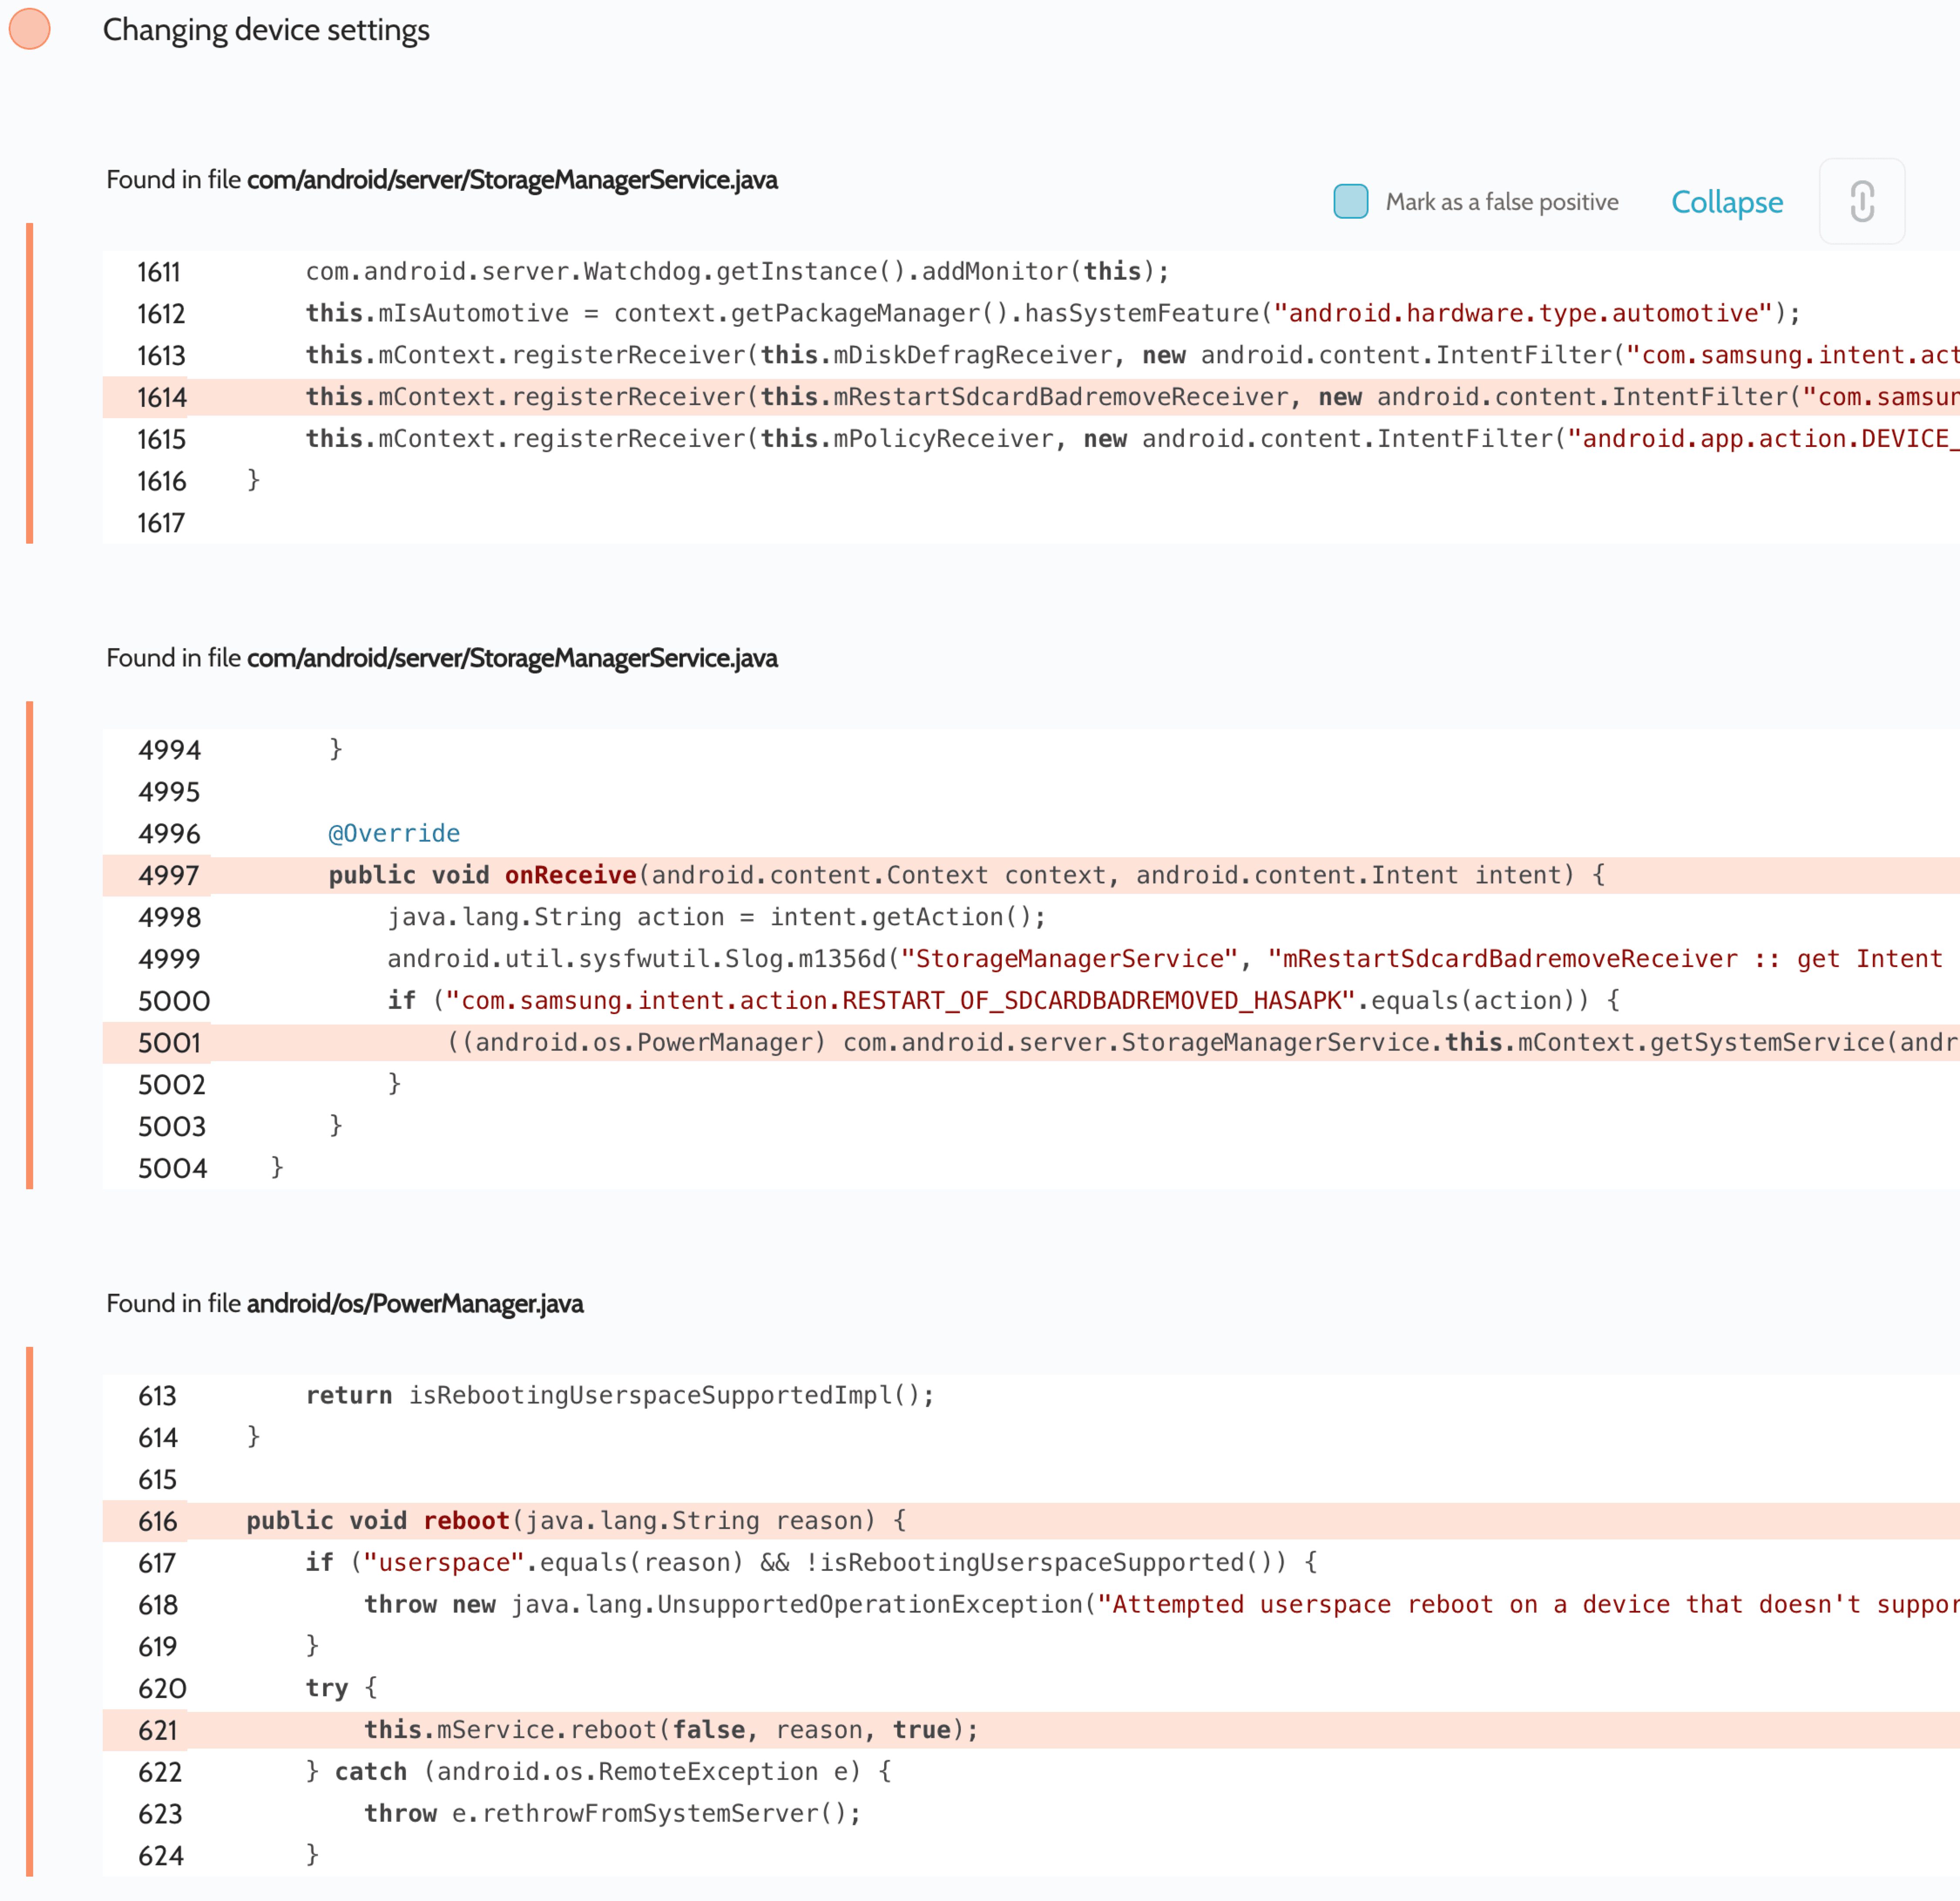Click line number 4997

[169, 876]
